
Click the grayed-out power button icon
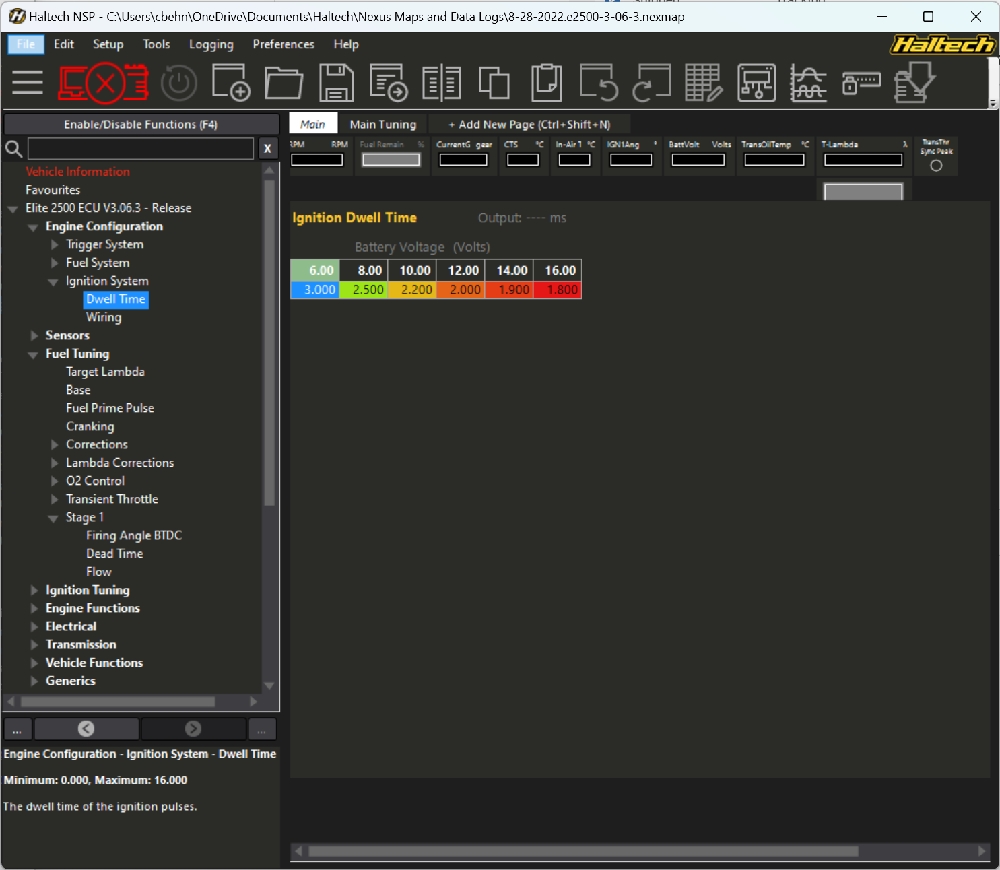coord(179,83)
